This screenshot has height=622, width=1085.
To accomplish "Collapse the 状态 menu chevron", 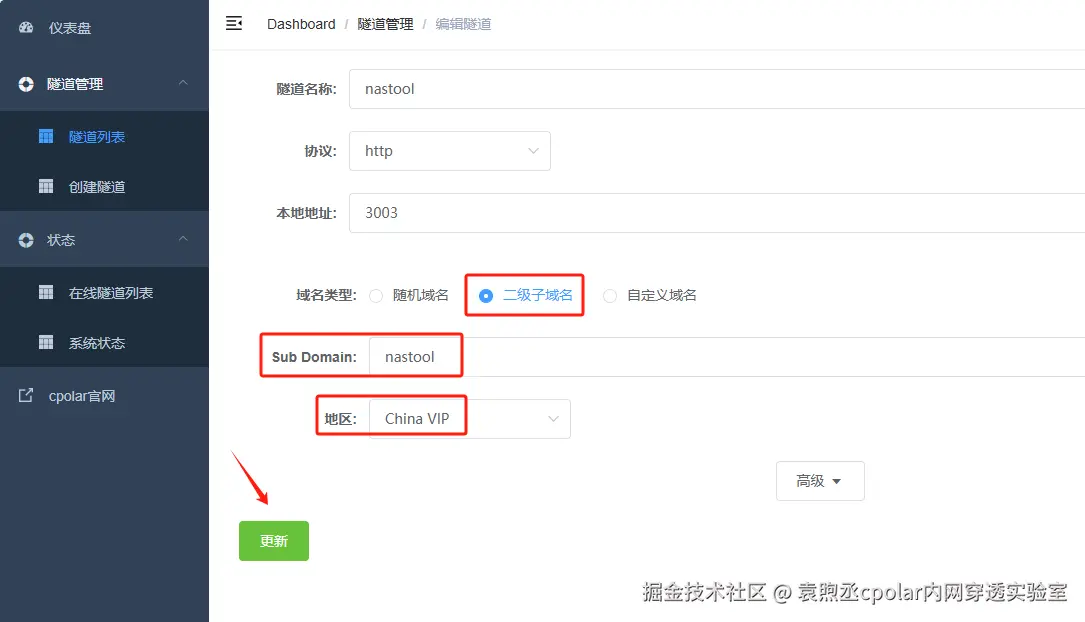I will point(183,239).
